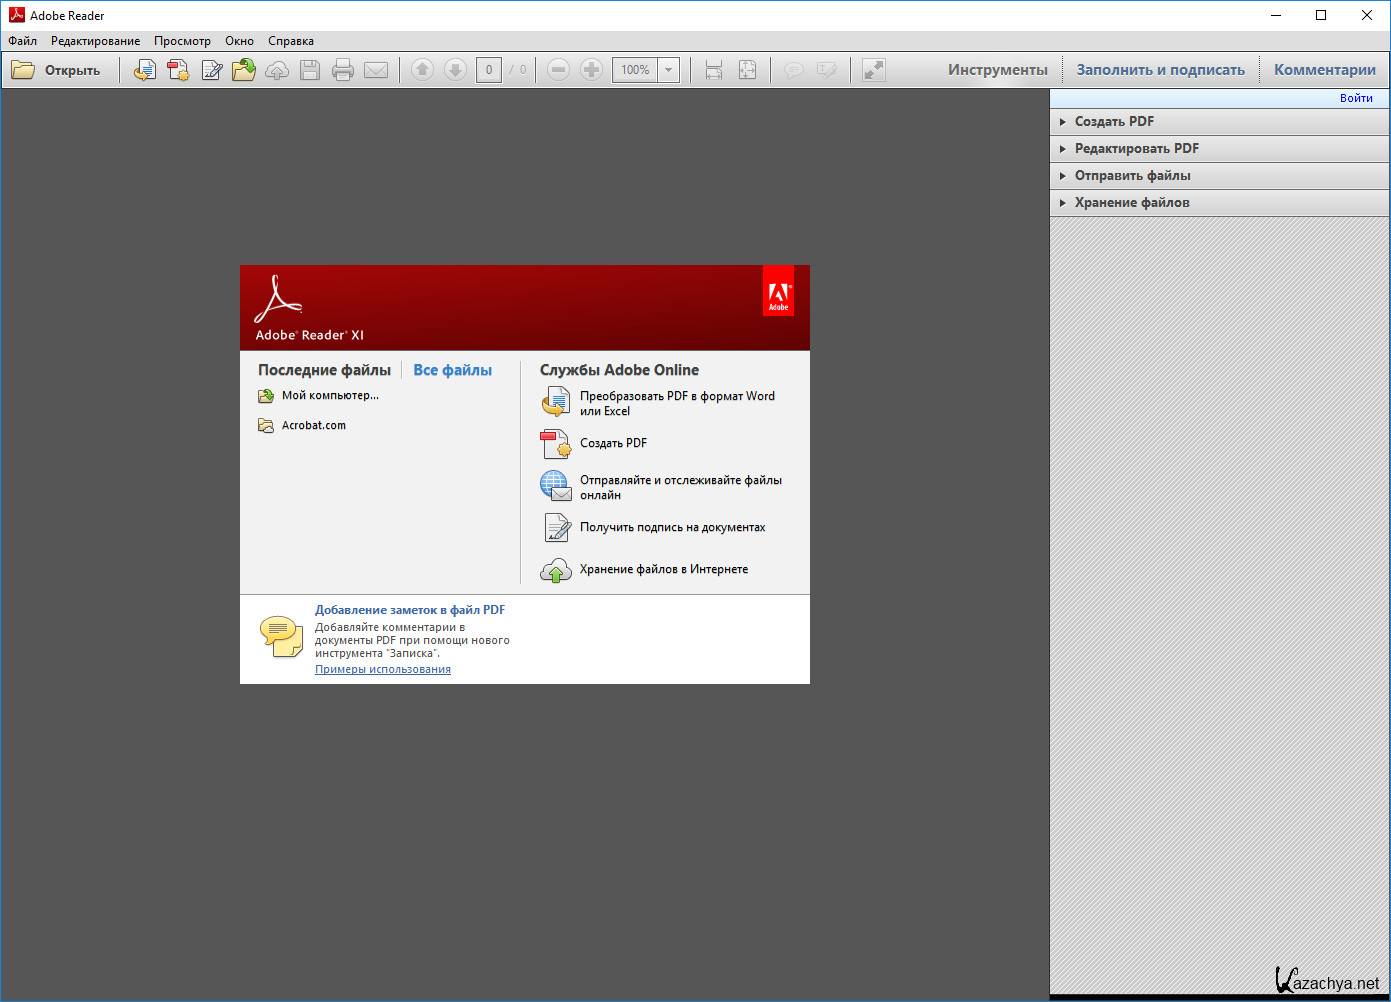The width and height of the screenshot is (1391, 1002).
Task: Click the highlight text toolbar icon
Action: pos(826,70)
